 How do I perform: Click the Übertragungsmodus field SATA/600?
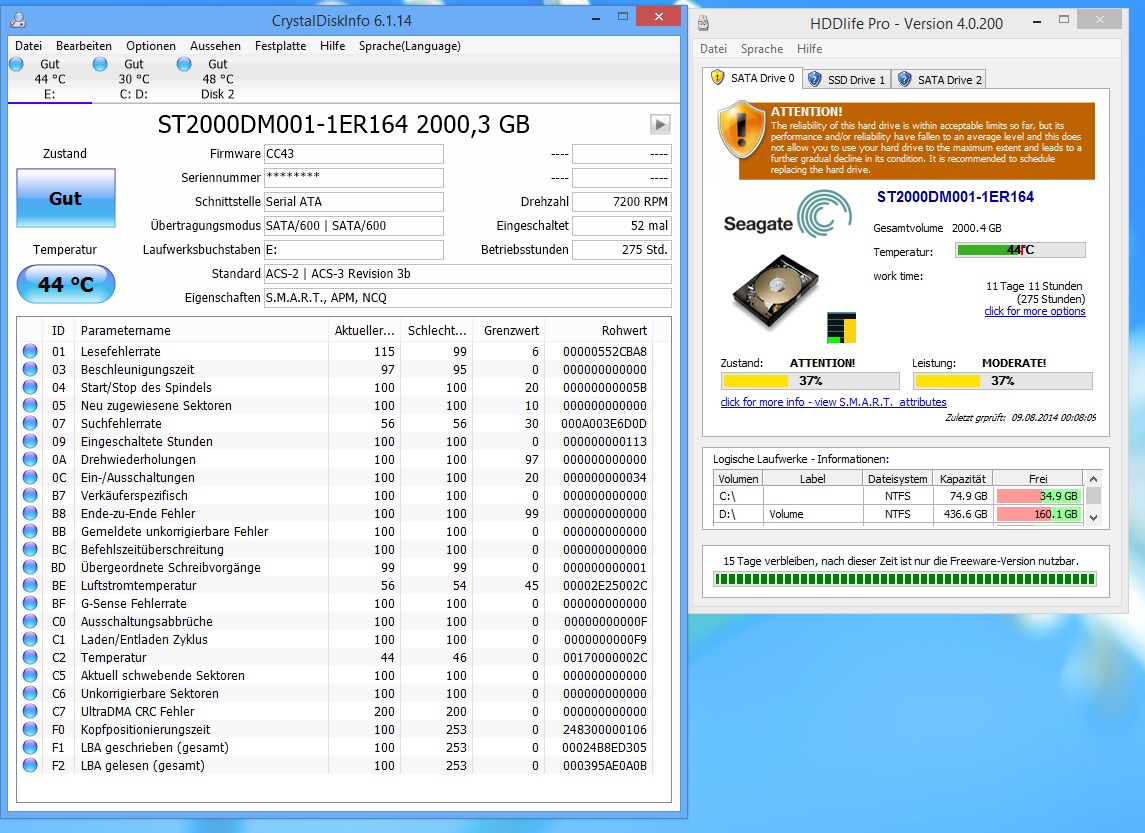(x=353, y=226)
